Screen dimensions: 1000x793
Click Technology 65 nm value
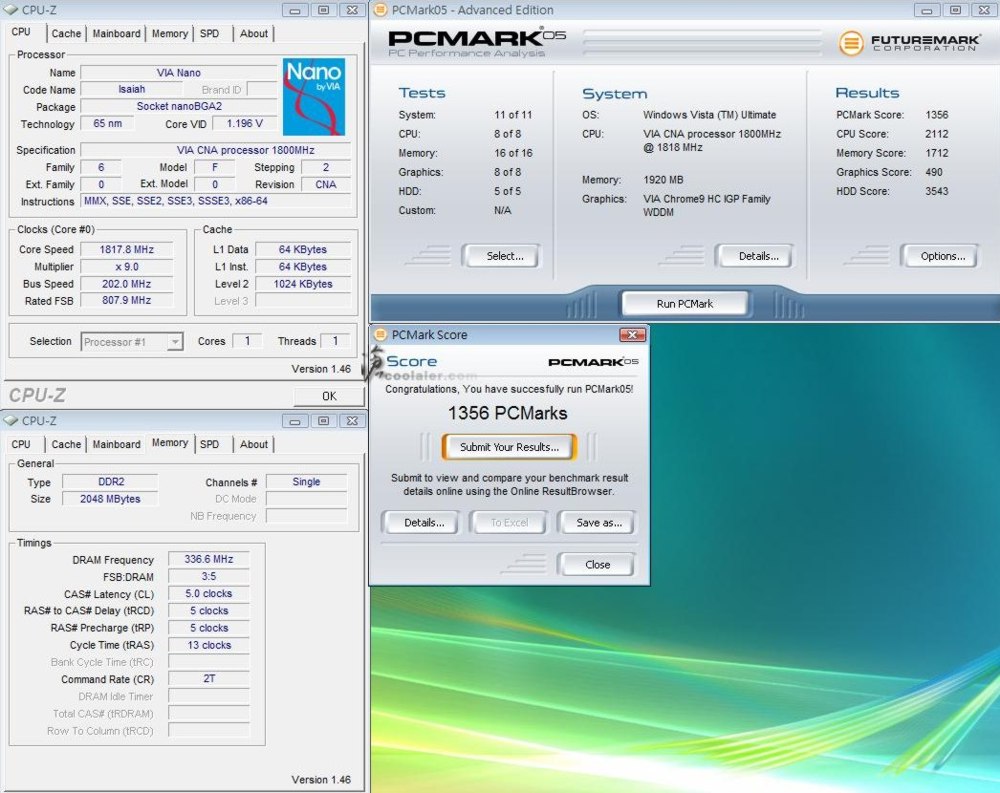[107, 123]
